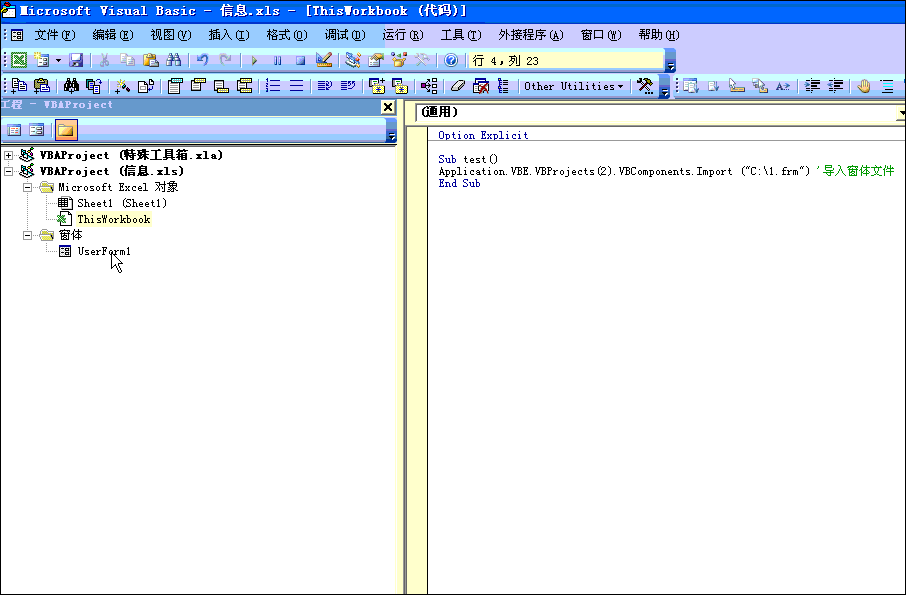Open the 工具(T) menu
The image size is (906, 595).
point(461,35)
